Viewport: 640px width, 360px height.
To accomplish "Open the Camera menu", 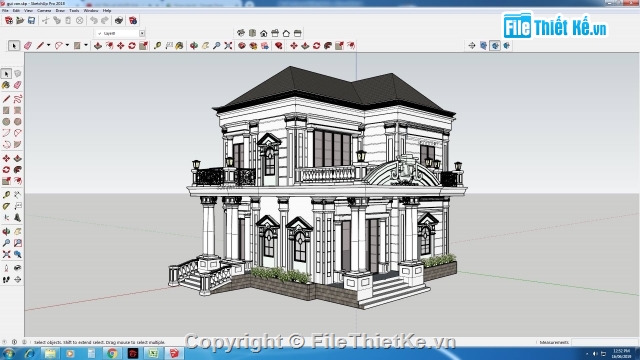I will pos(44,11).
